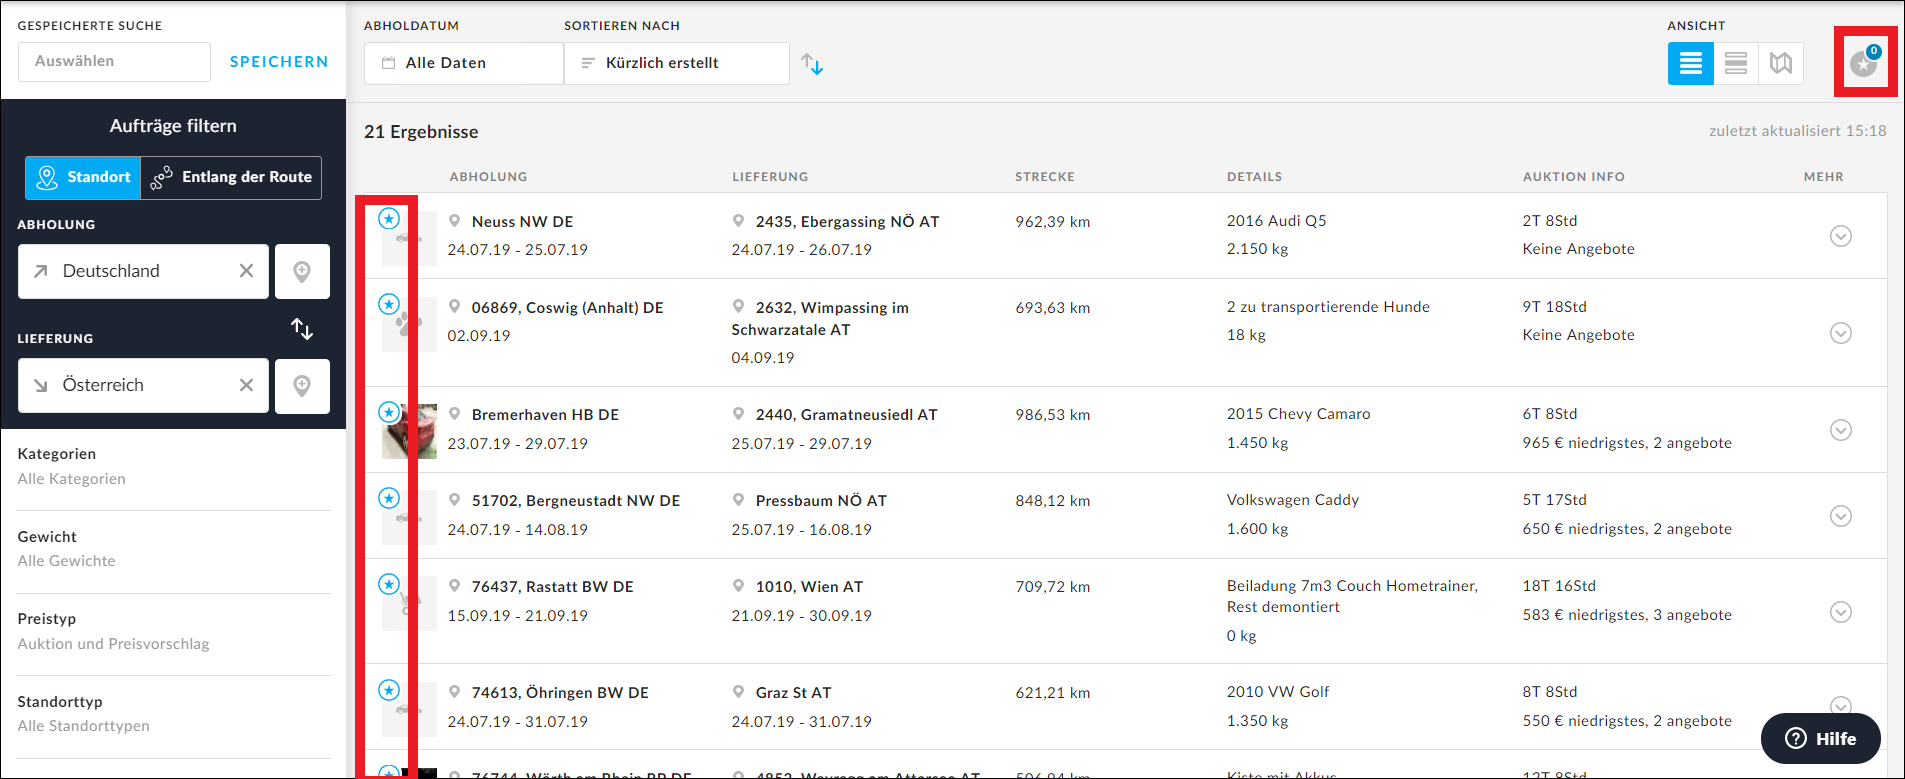Open the Alle Daten pickup date dropdown
The image size is (1905, 779).
pyautogui.click(x=464, y=63)
